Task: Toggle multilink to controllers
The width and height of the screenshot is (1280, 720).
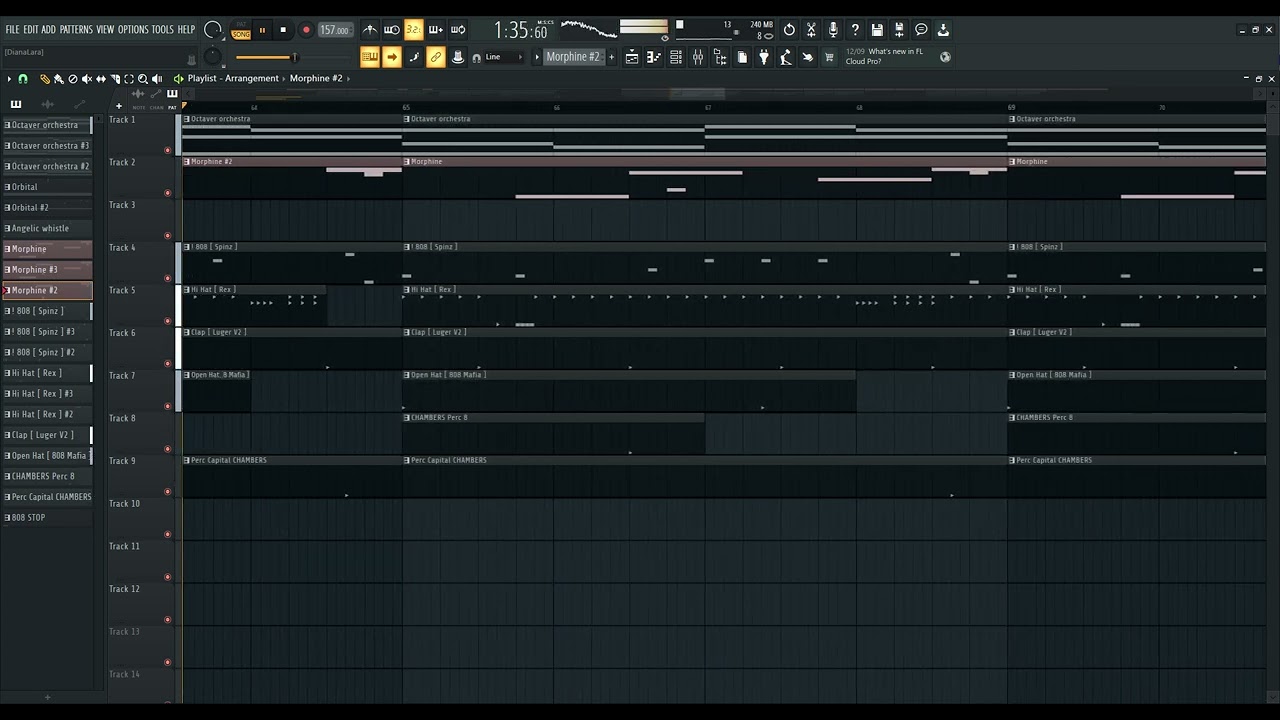Action: (458, 57)
